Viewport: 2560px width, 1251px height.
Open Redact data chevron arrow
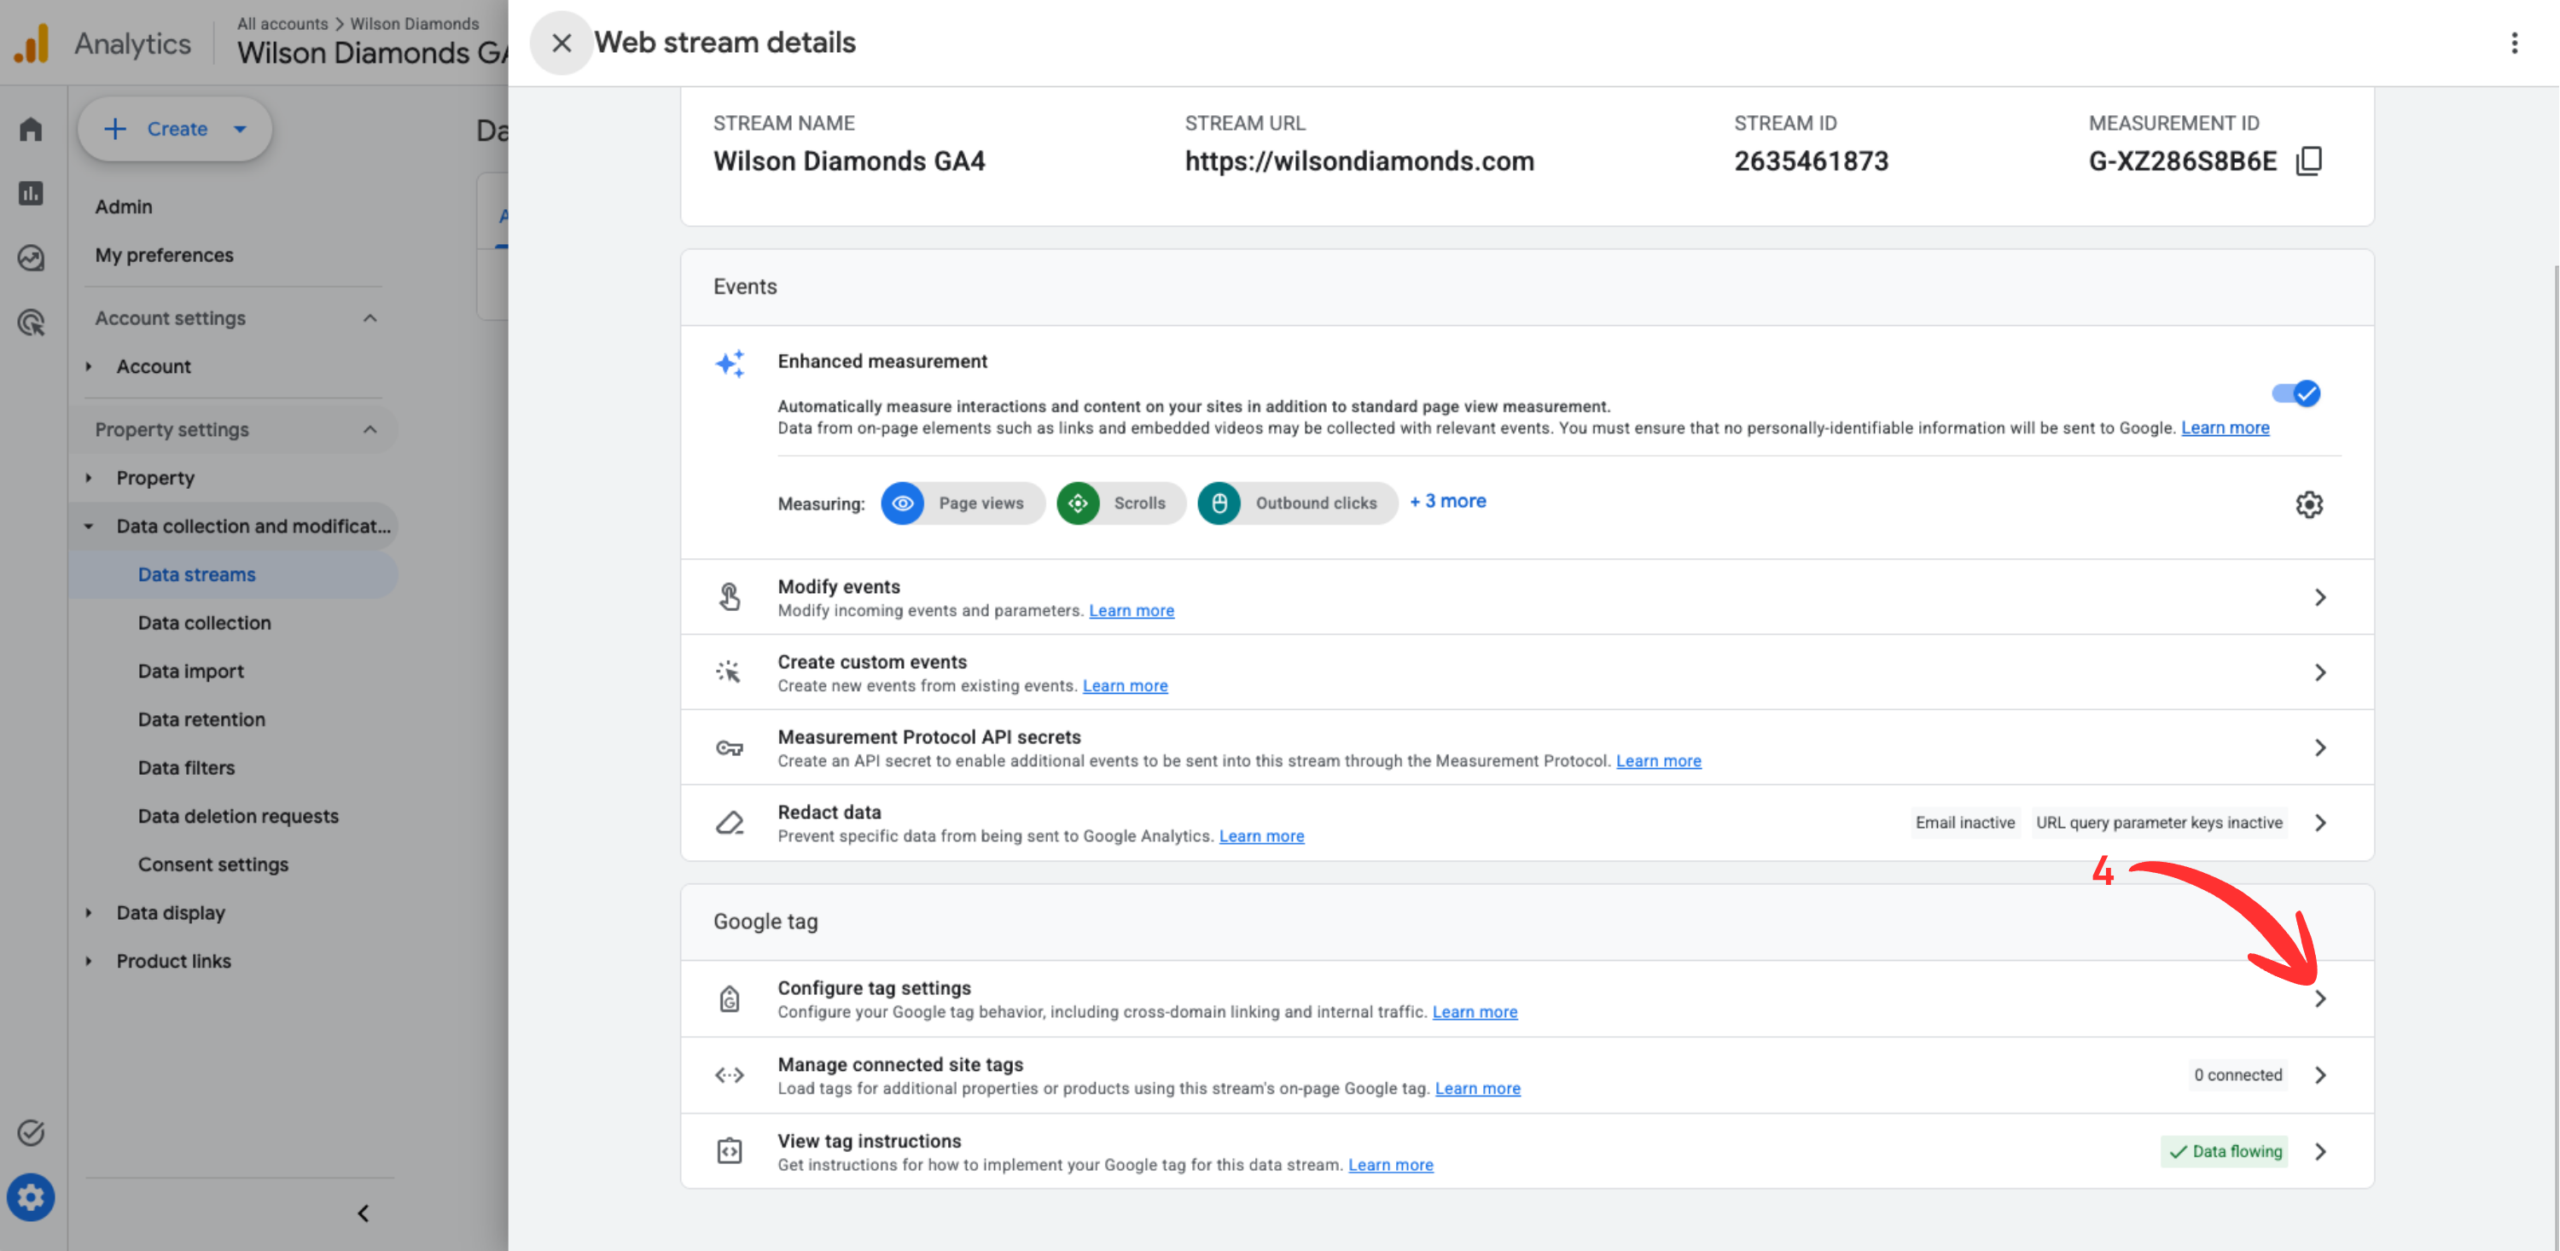(x=2320, y=823)
